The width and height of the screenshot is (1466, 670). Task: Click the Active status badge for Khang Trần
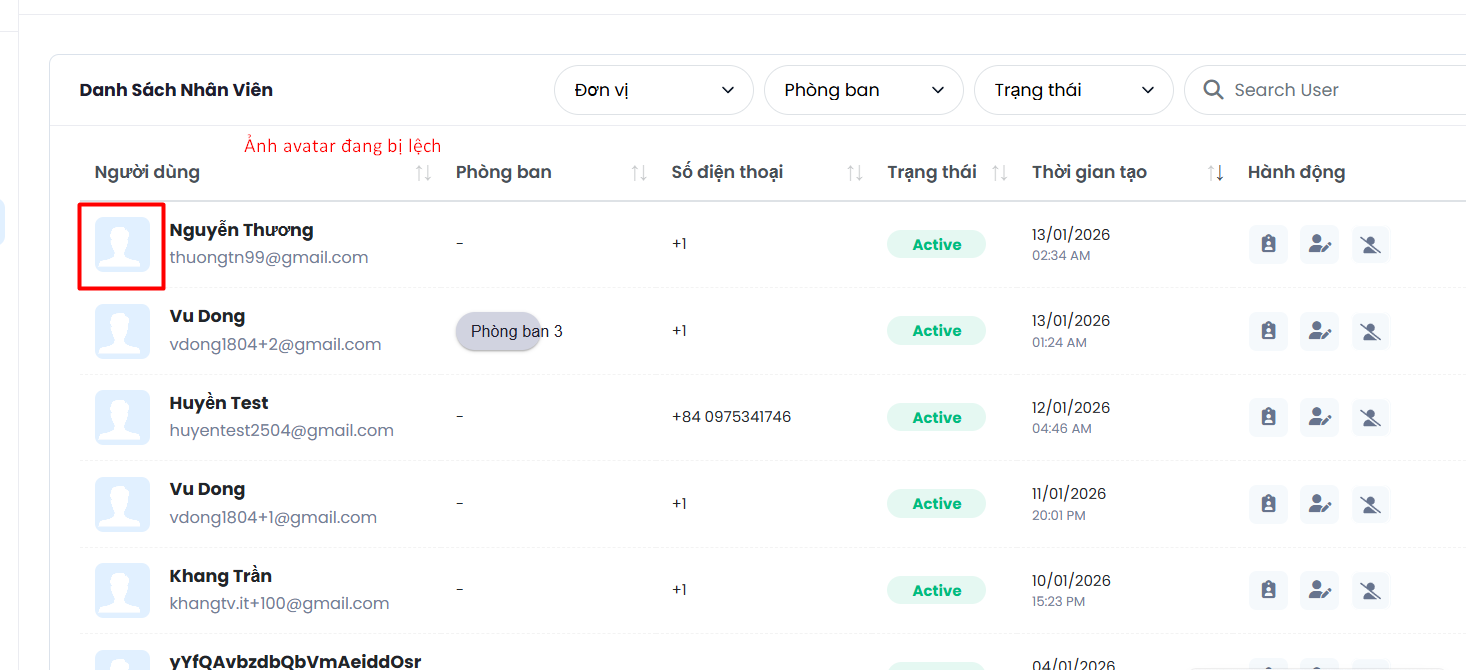tap(936, 590)
